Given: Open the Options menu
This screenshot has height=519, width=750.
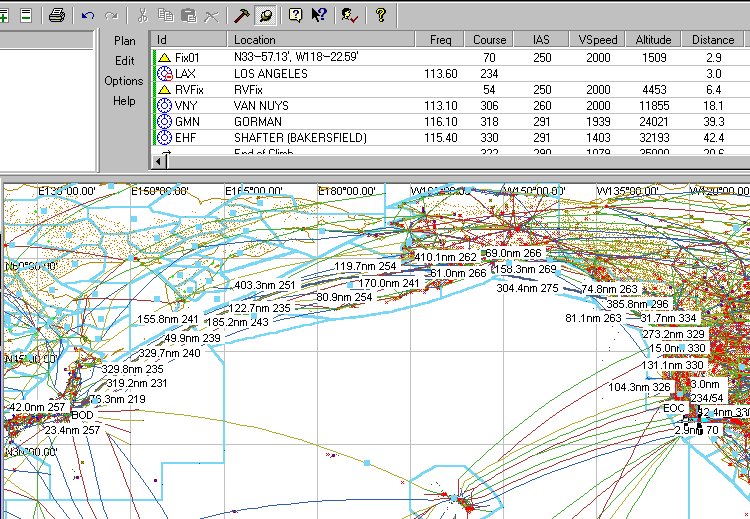Looking at the screenshot, I should point(124,81).
